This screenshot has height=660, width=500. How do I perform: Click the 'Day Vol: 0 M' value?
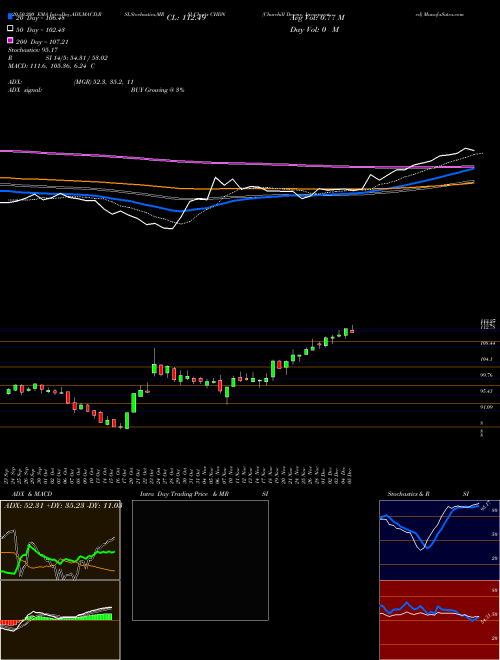tap(314, 29)
